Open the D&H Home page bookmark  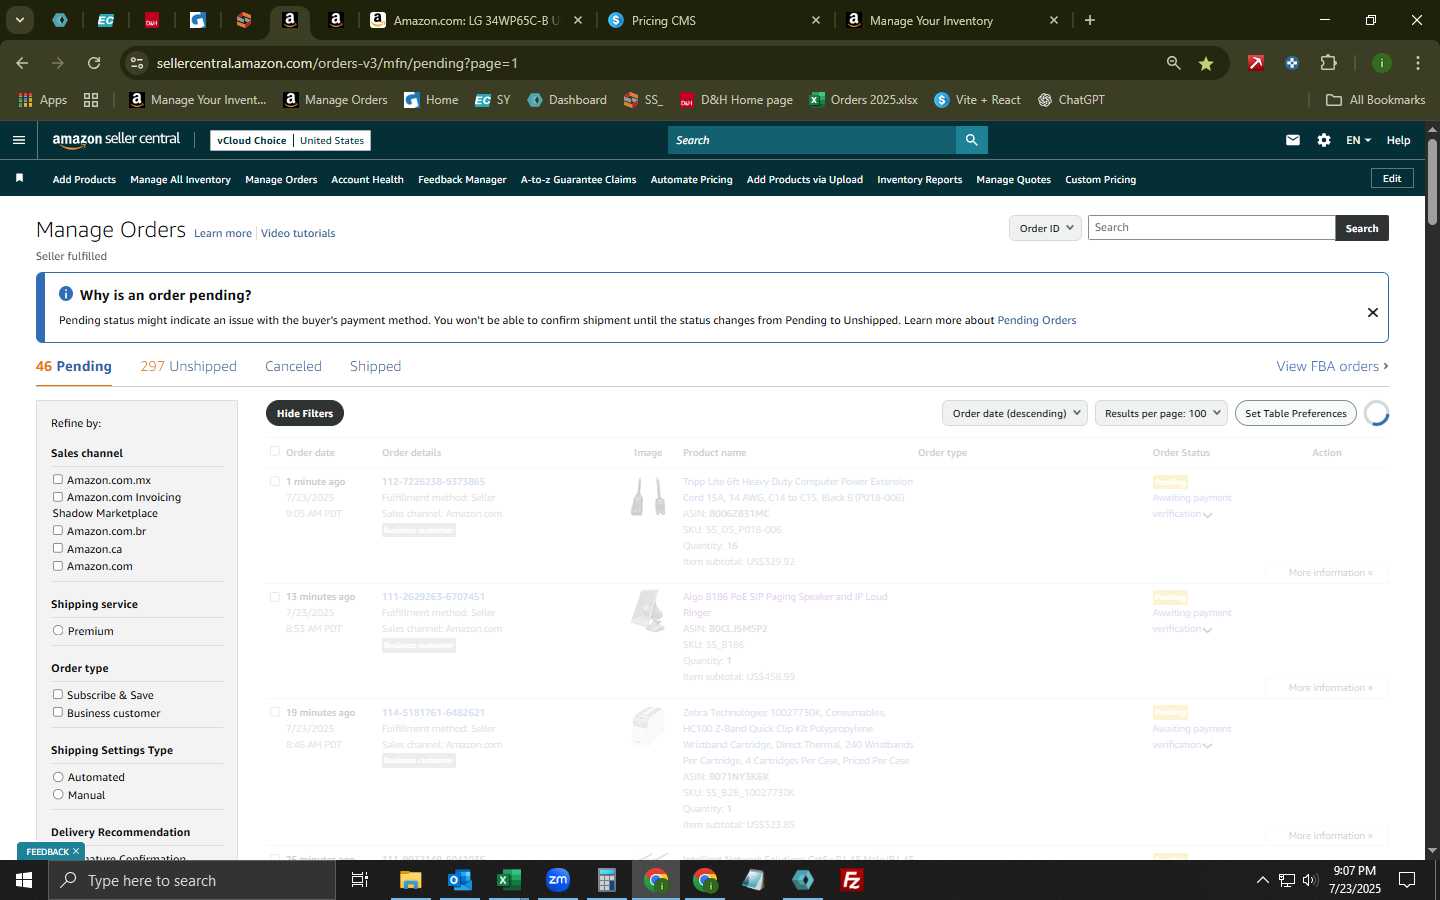pyautogui.click(x=736, y=100)
